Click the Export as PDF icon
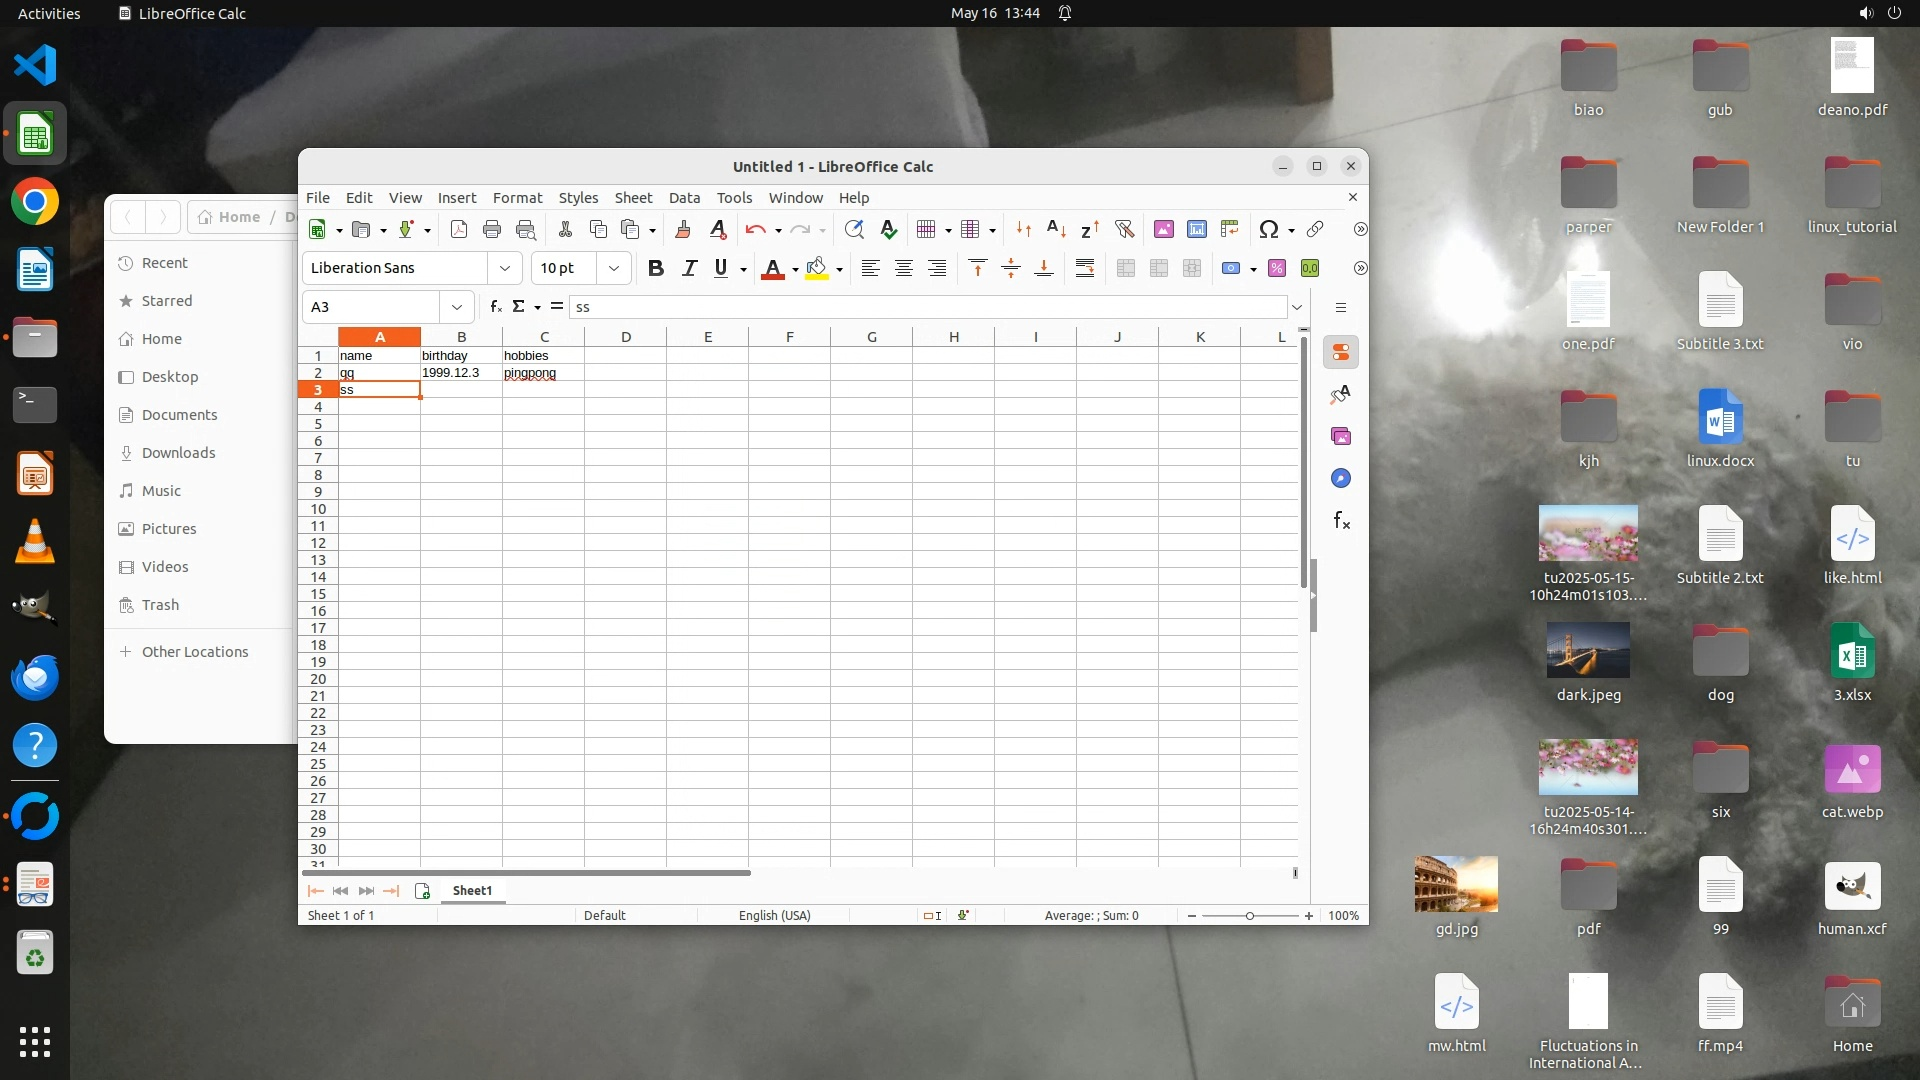 click(x=459, y=230)
